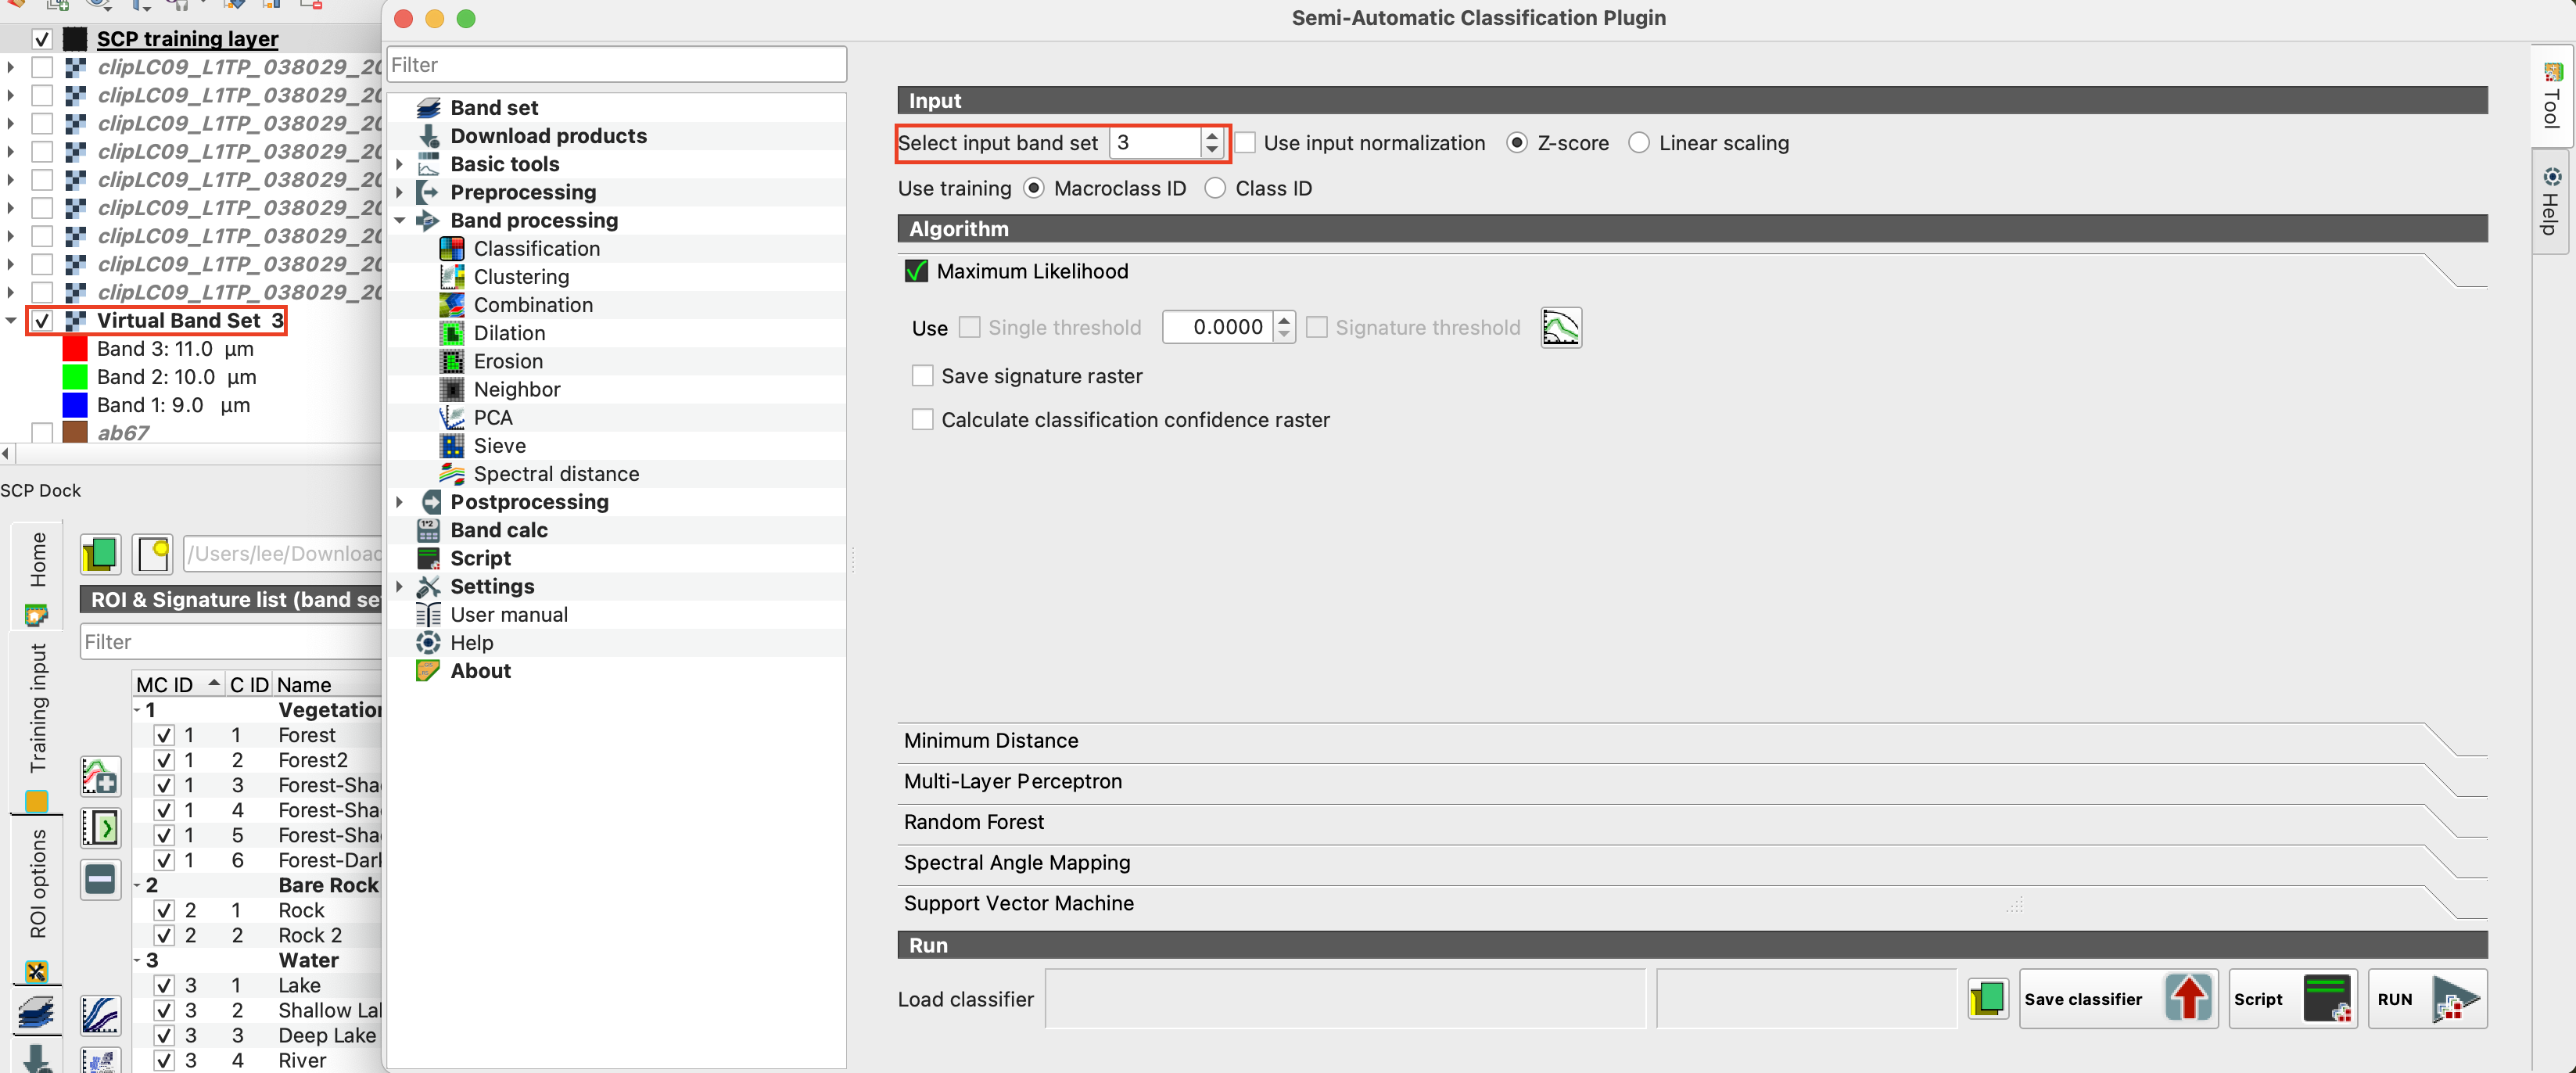Expand Preprocessing tree node
The image size is (2576, 1073).
point(400,191)
